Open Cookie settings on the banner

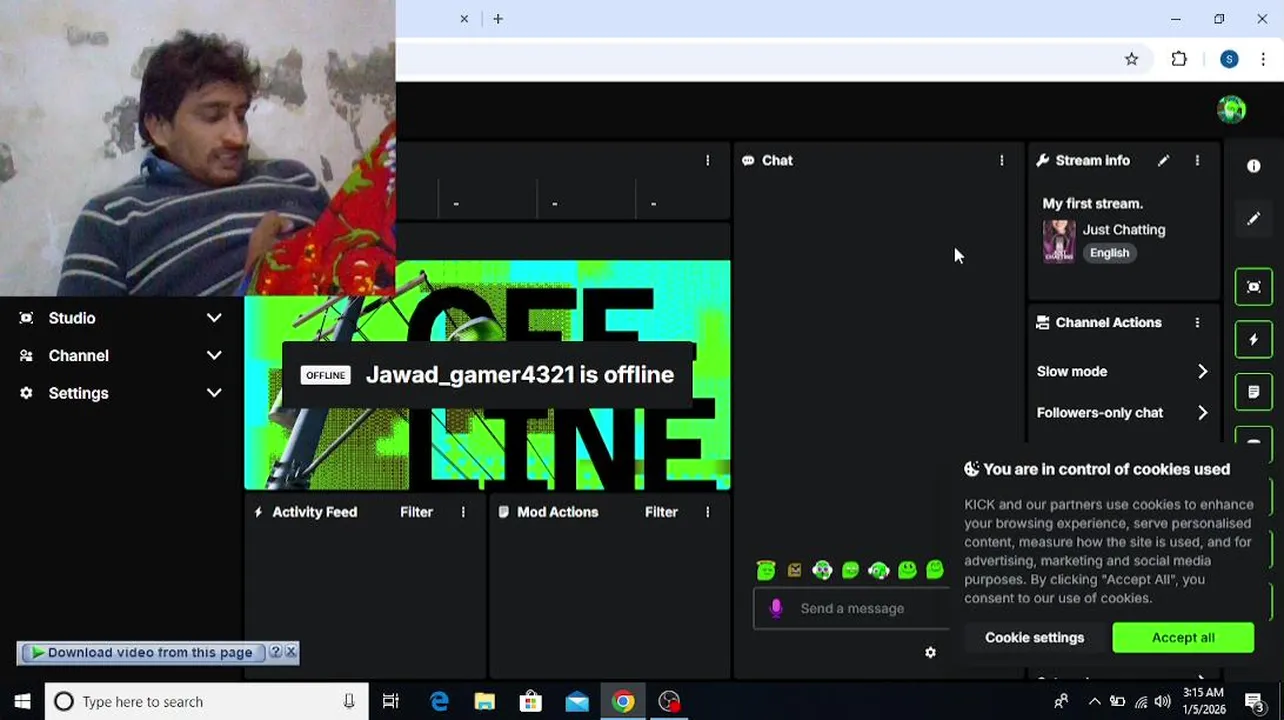pos(1034,637)
